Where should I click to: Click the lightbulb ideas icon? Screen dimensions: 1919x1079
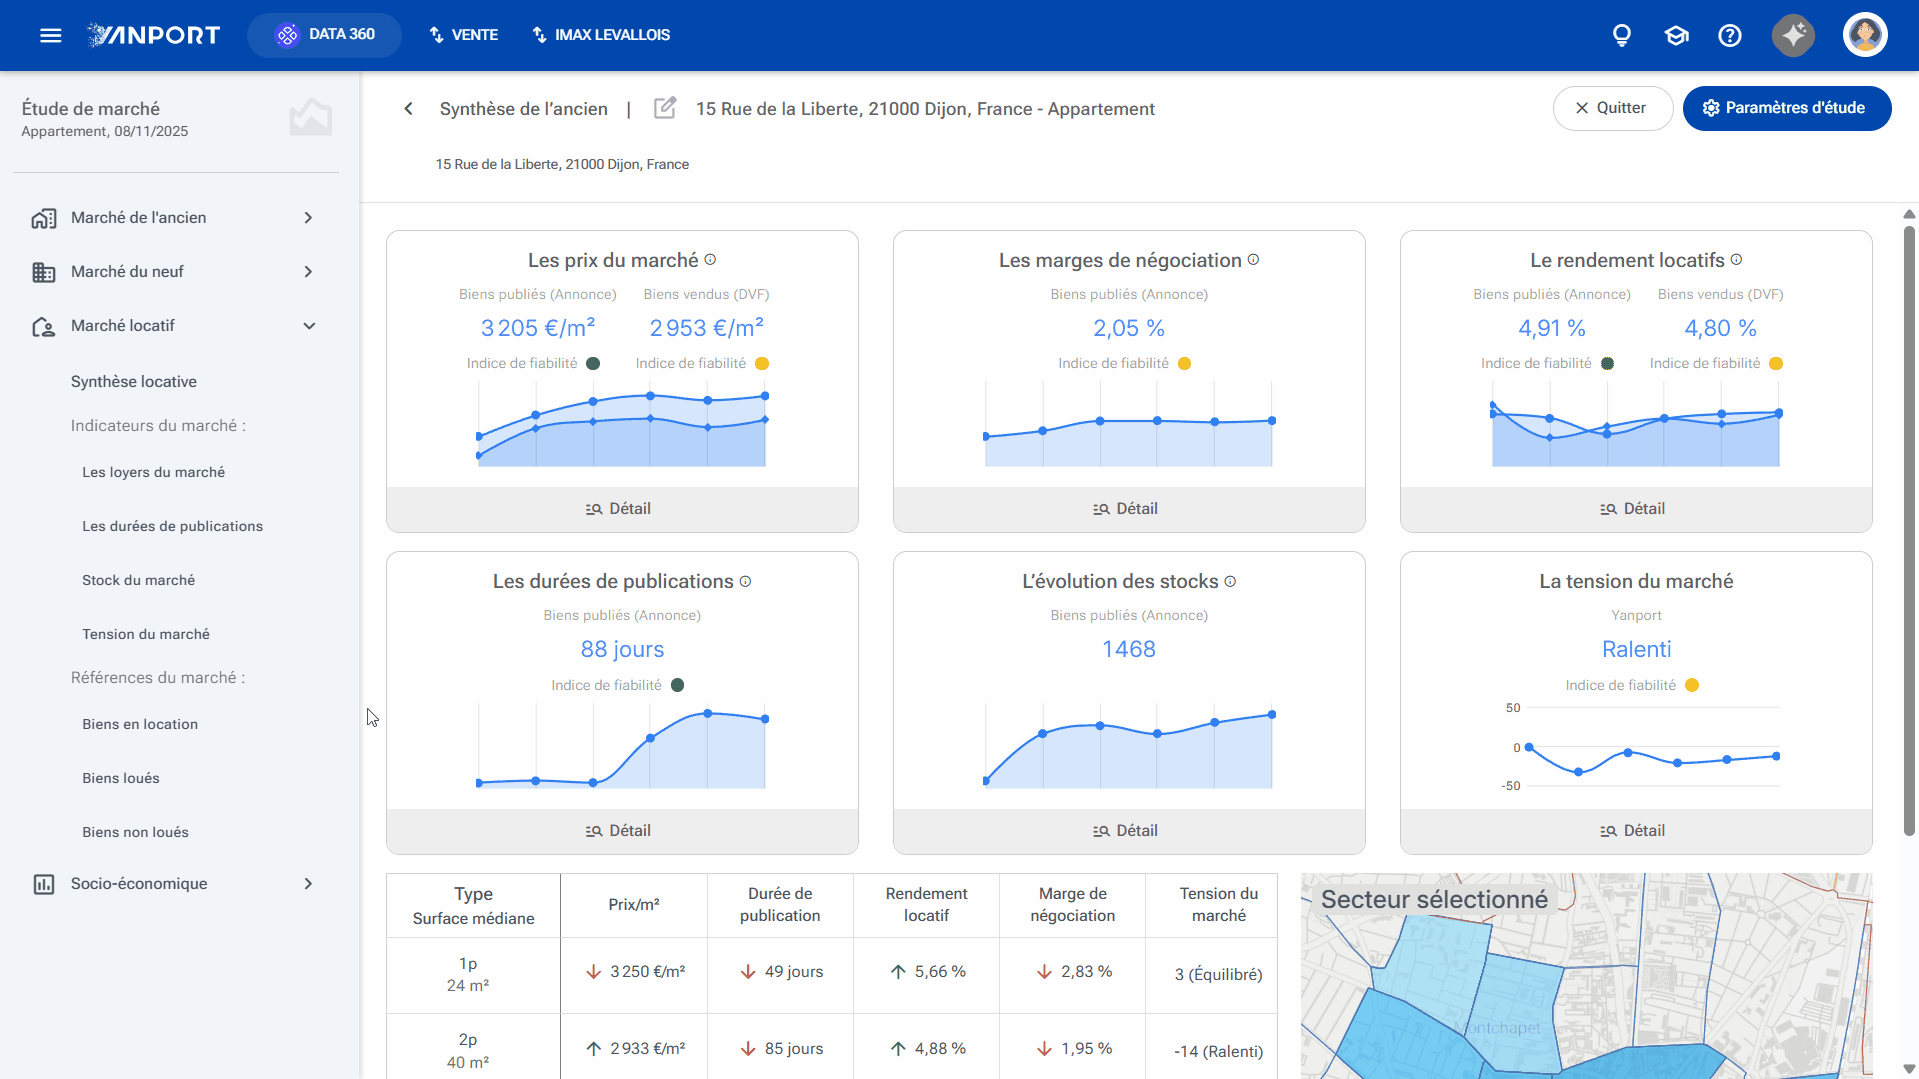click(1622, 36)
